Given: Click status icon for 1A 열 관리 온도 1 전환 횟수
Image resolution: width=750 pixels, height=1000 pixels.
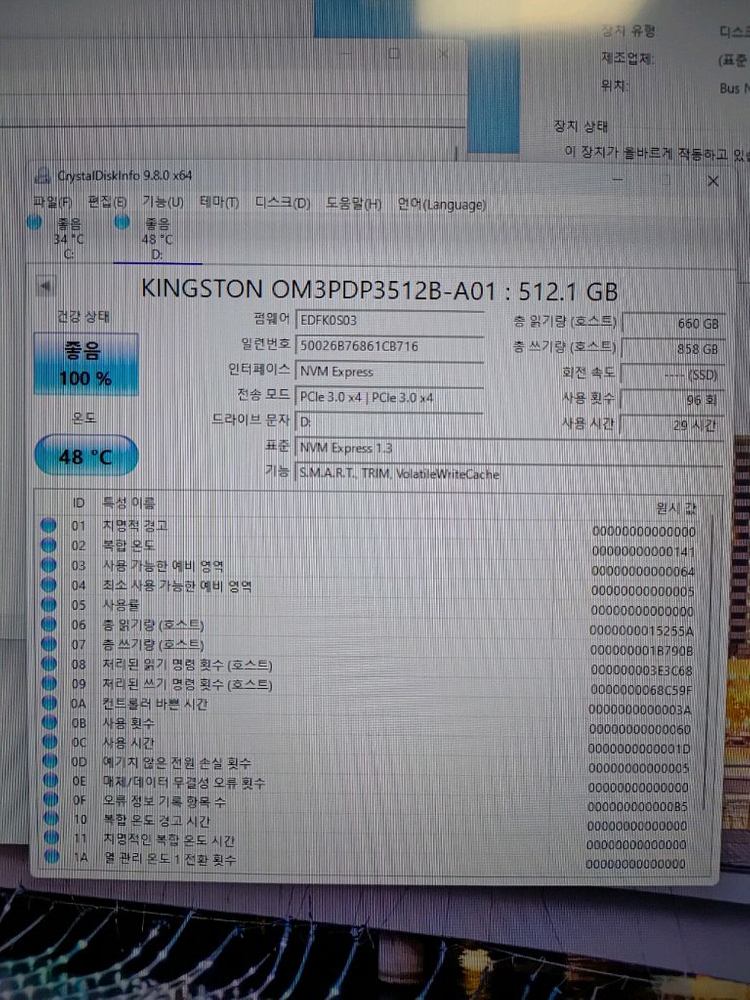Looking at the screenshot, I should (52, 857).
